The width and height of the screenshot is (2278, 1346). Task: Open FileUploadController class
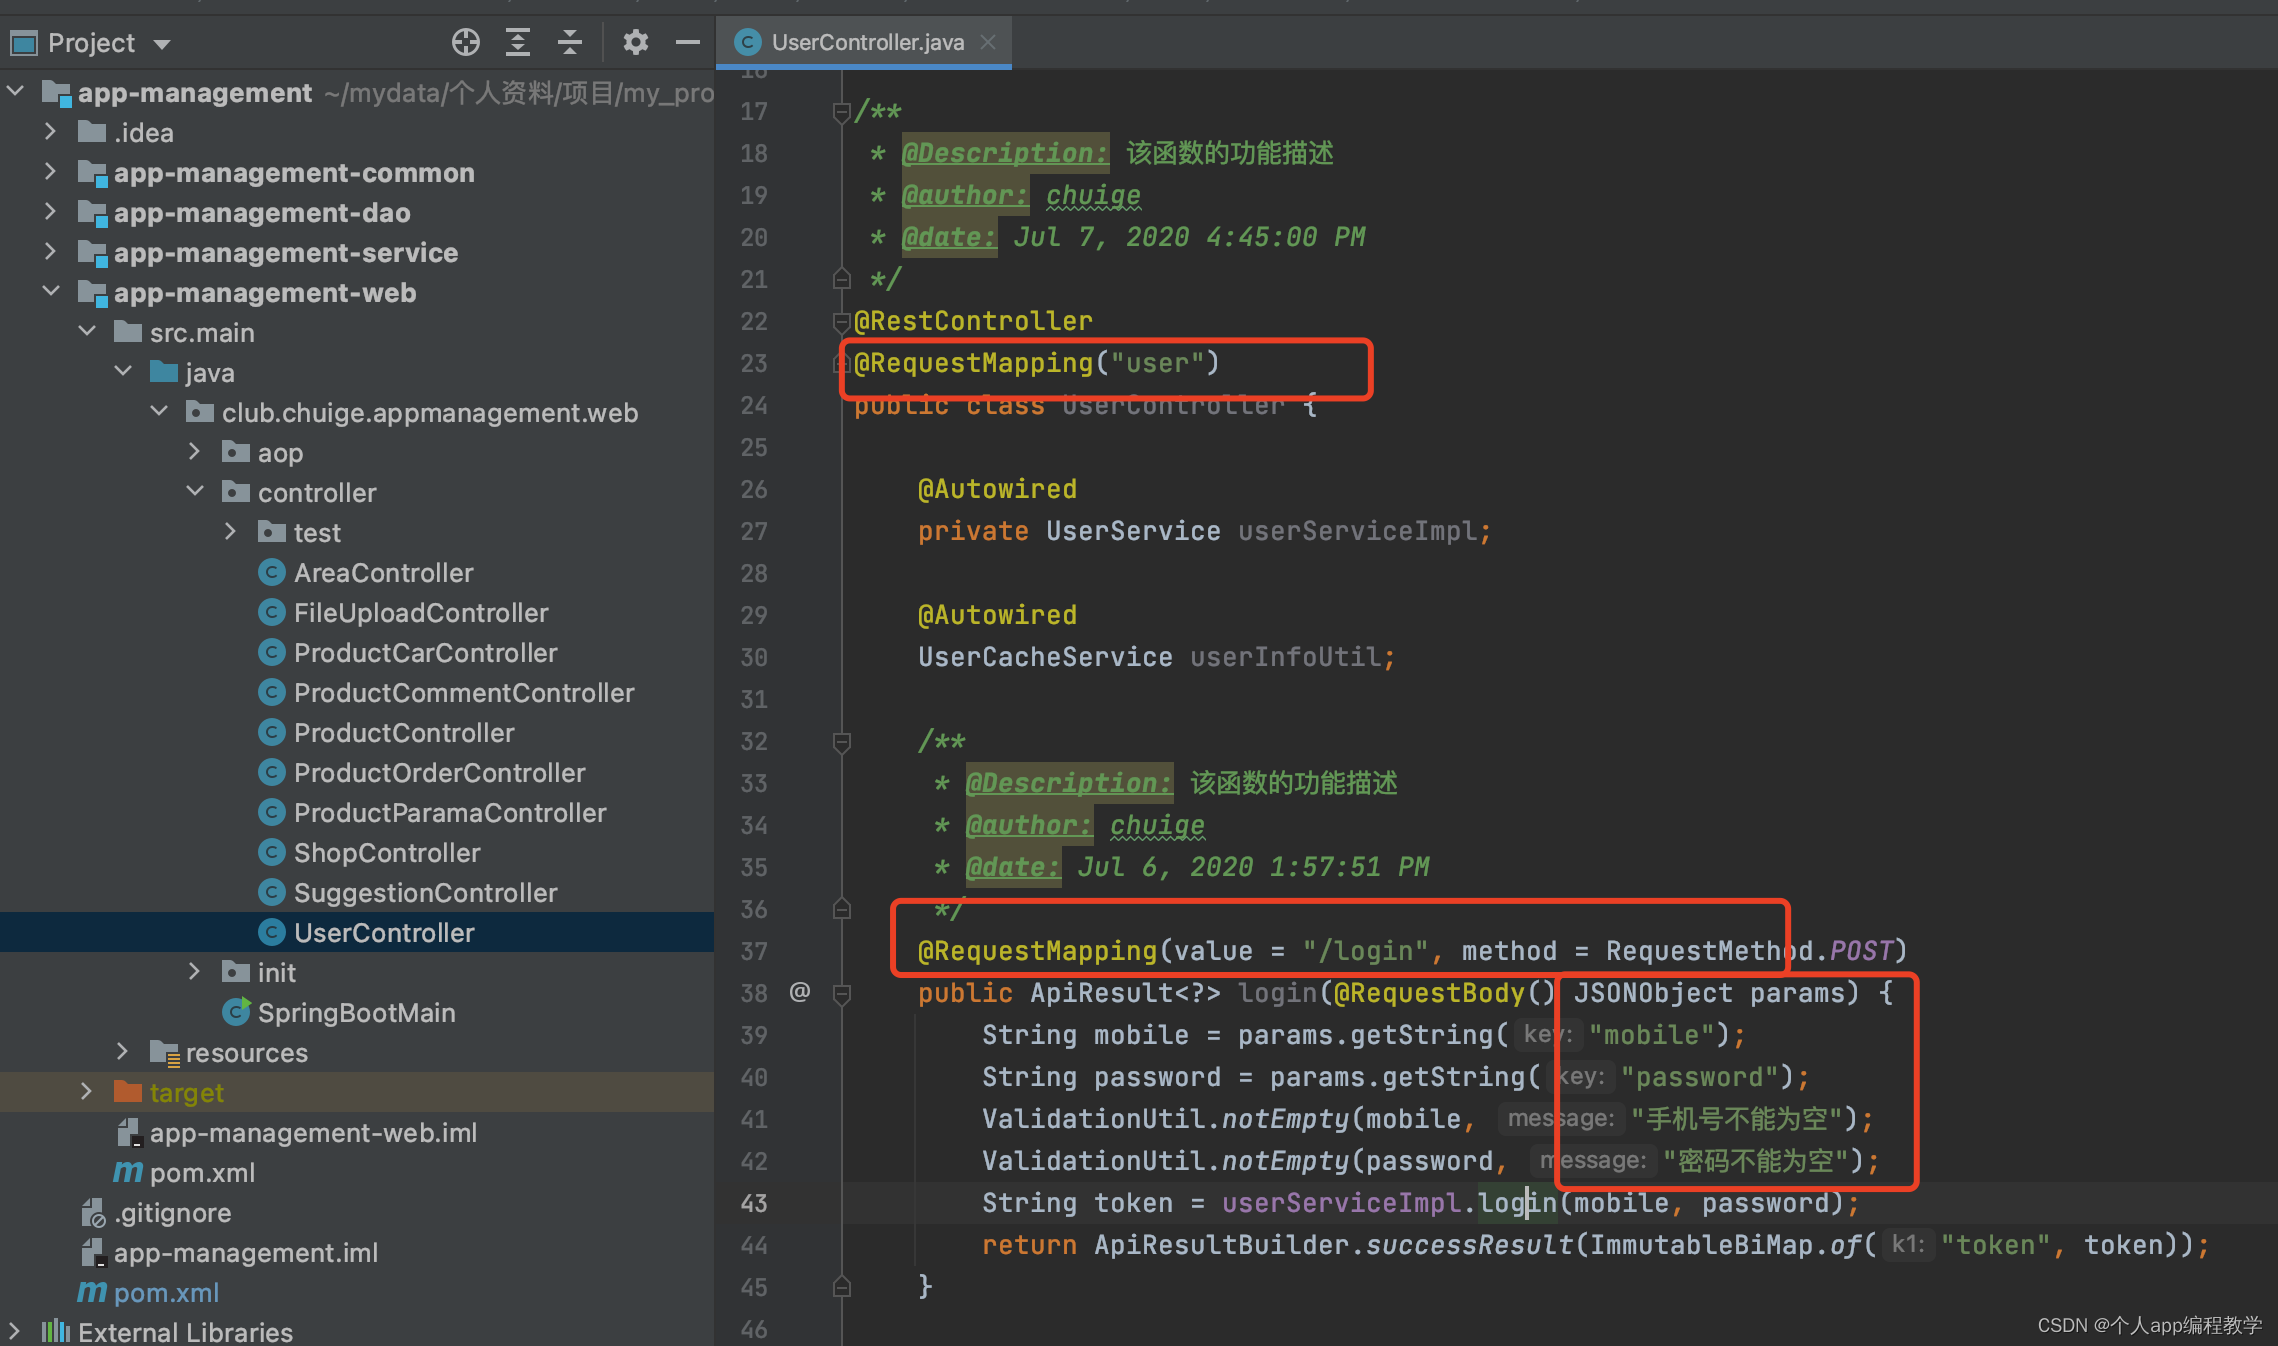pos(421,612)
